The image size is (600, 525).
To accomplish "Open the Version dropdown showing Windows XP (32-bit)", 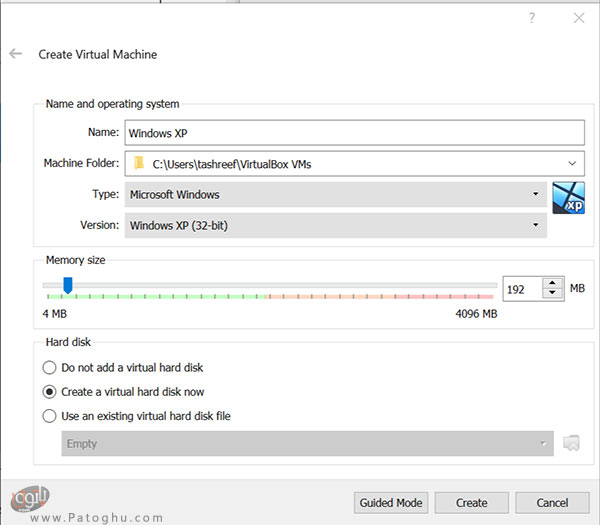I will tap(335, 225).
